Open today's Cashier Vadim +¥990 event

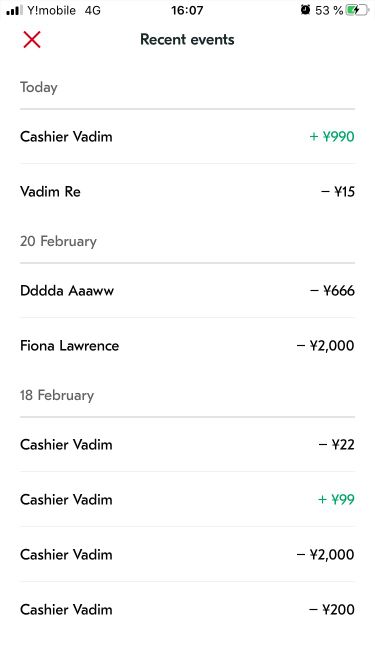[x=188, y=137]
